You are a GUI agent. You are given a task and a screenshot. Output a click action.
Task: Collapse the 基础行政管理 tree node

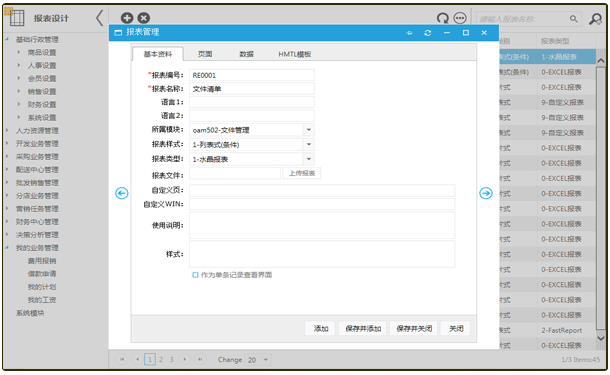[x=7, y=39]
